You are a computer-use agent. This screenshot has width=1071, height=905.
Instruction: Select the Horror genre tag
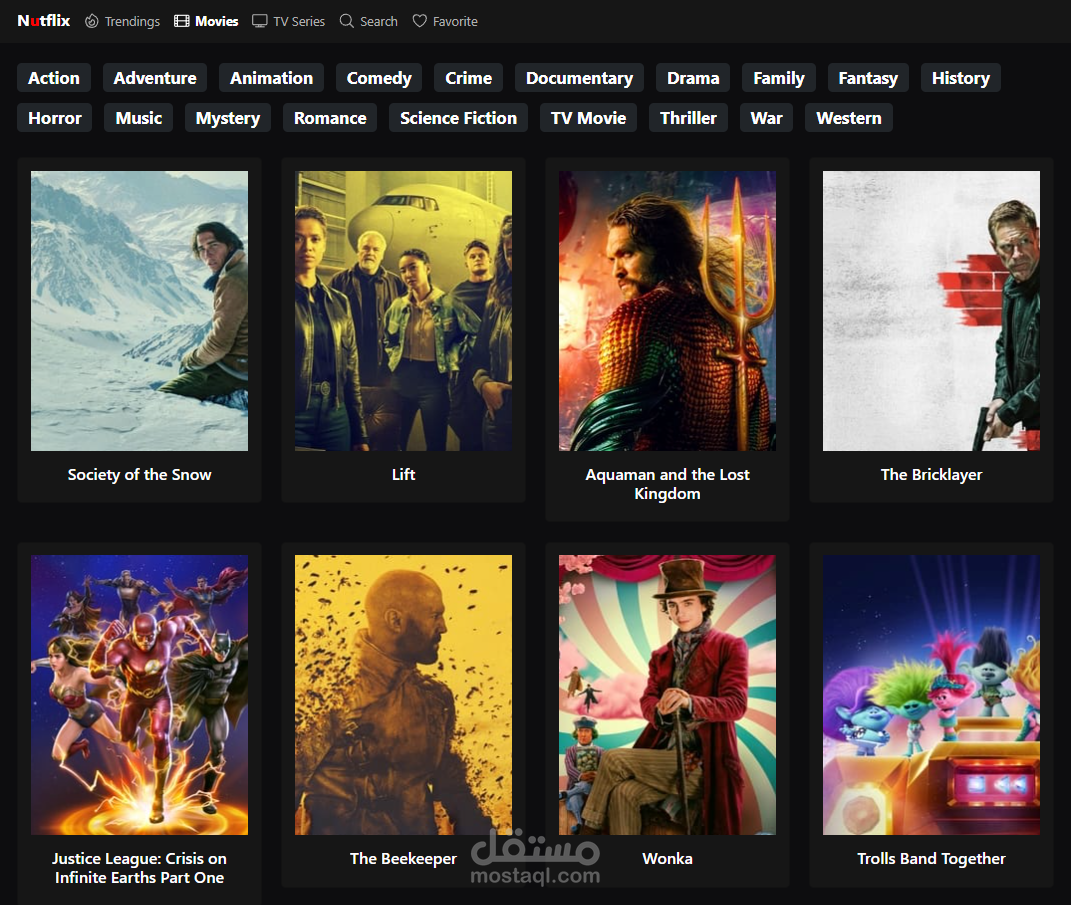tap(55, 118)
